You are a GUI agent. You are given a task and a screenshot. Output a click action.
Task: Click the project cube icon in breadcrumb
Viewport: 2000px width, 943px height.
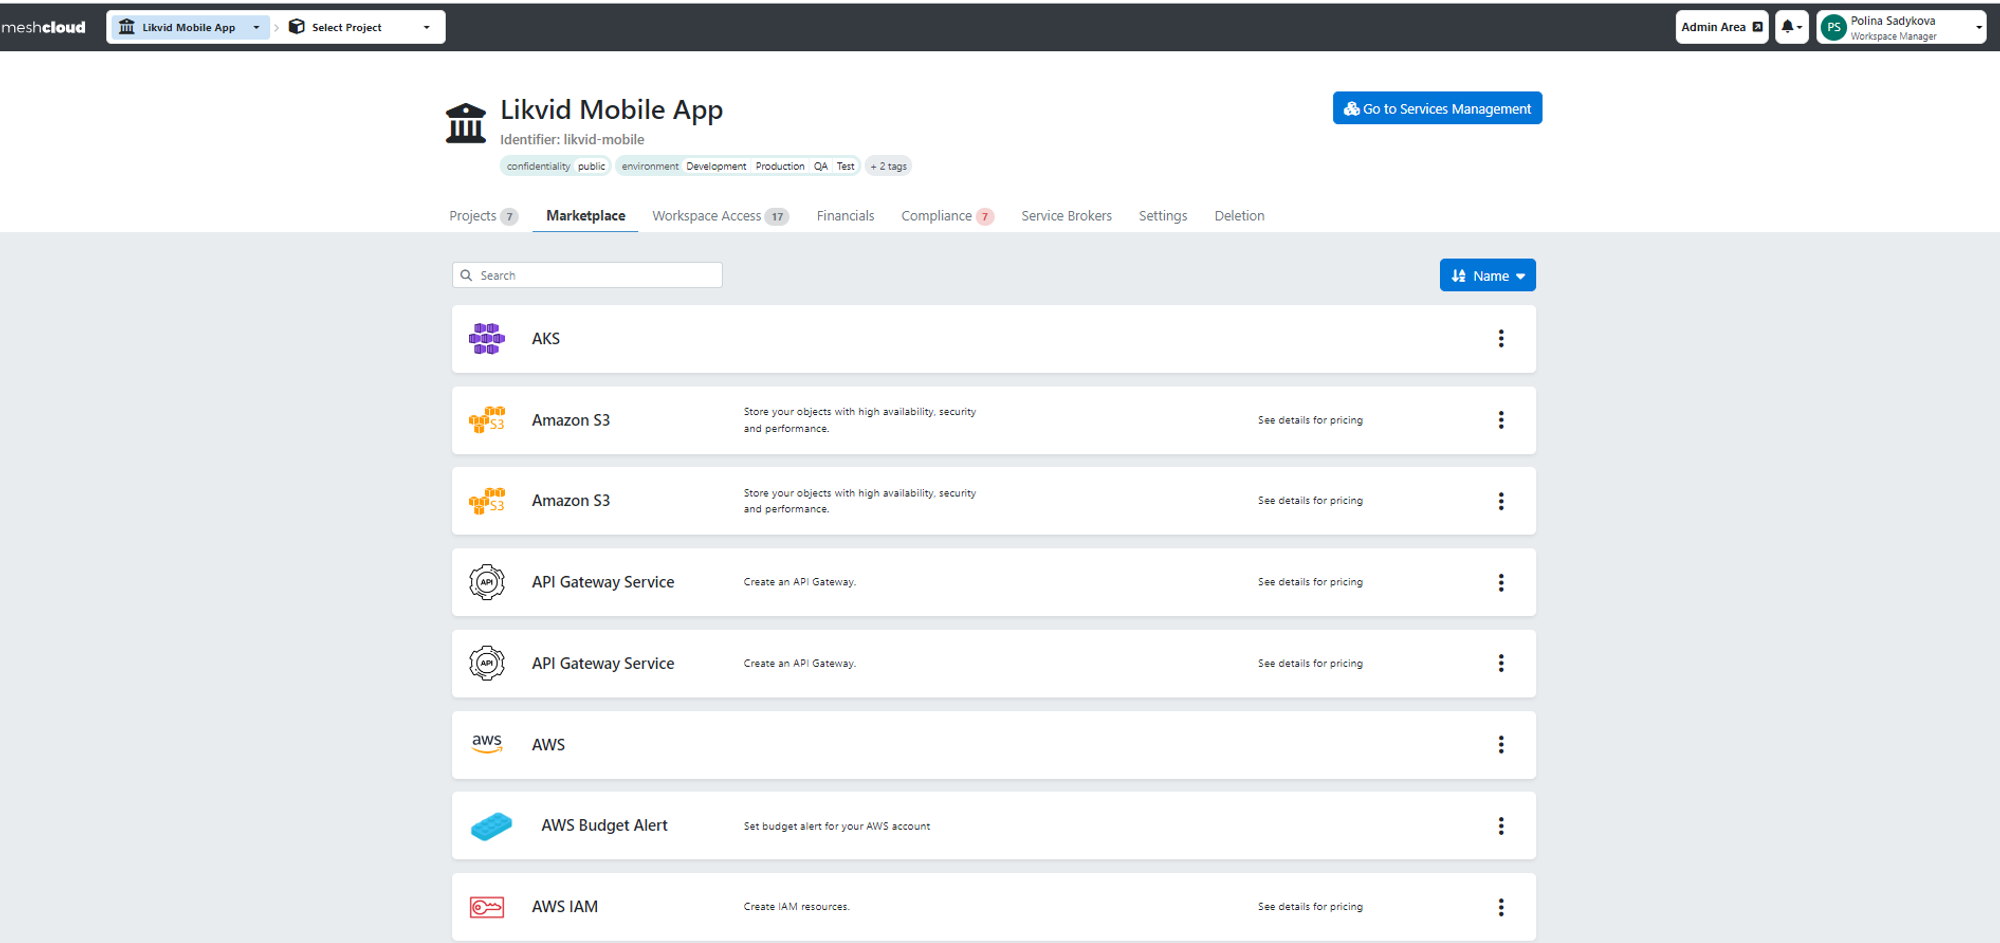click(297, 27)
